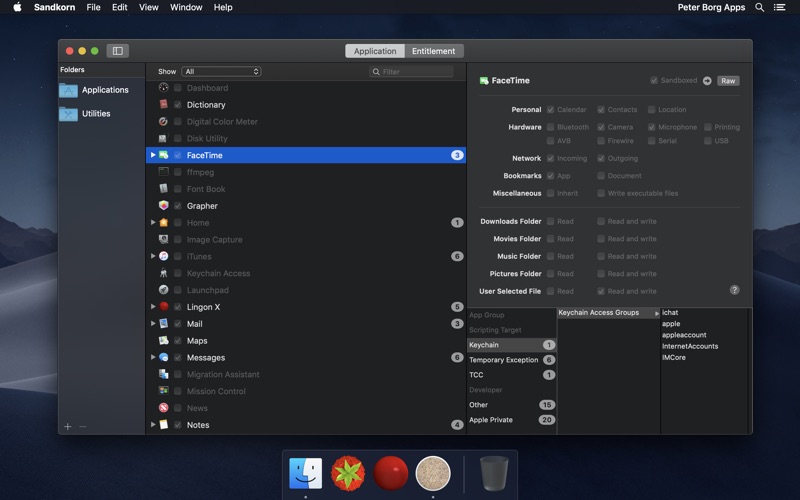
Task: Open help with the question mark icon
Action: point(734,290)
